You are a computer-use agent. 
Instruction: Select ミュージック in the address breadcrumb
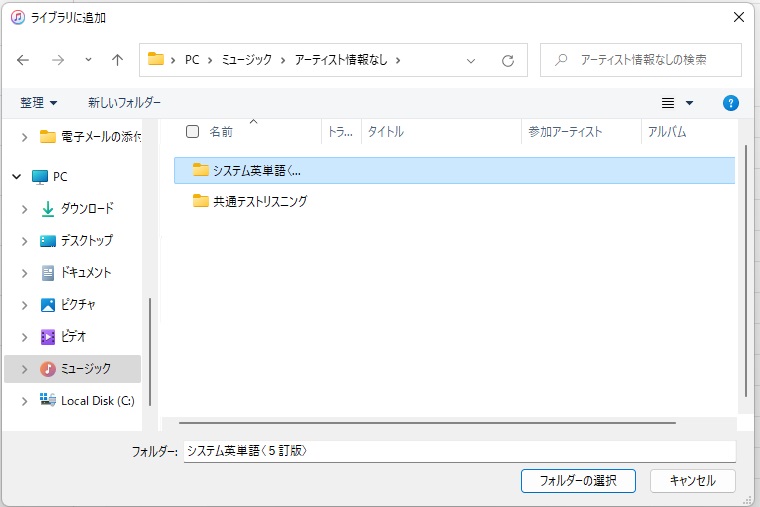[247, 60]
